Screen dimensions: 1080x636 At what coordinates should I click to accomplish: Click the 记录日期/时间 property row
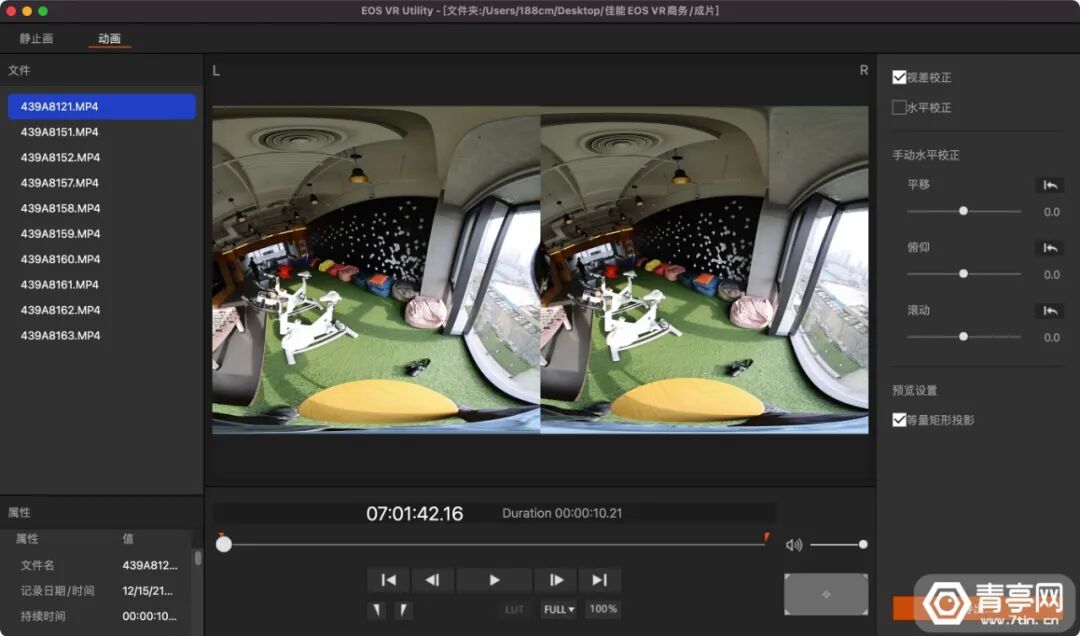pos(96,591)
